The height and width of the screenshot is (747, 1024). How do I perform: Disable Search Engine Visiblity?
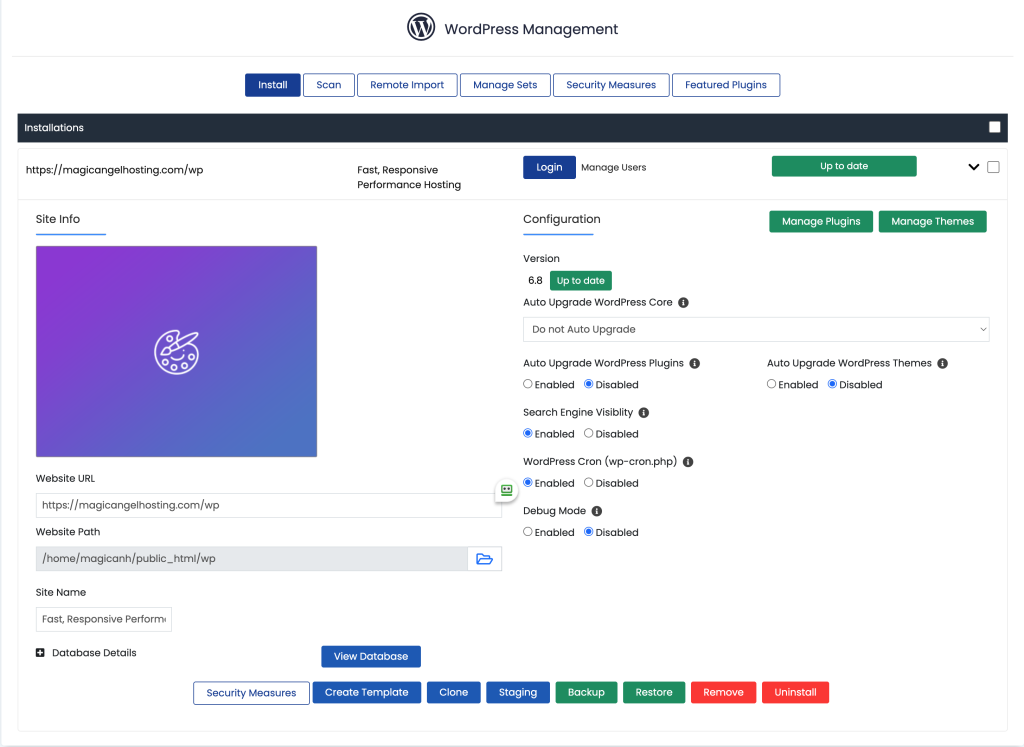[588, 433]
